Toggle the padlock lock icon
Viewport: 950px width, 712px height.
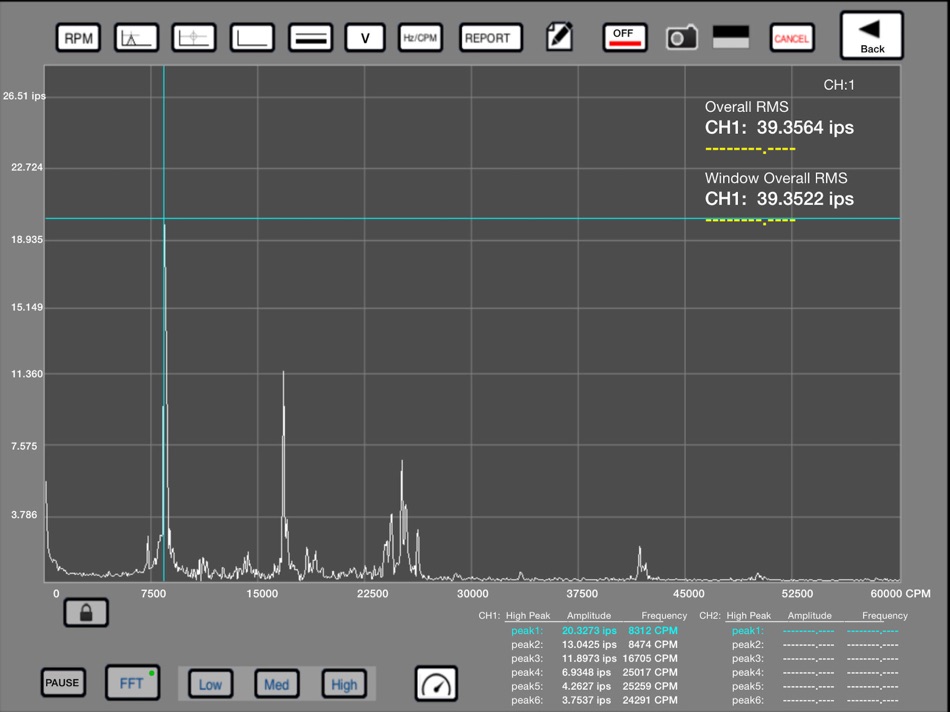coord(86,612)
